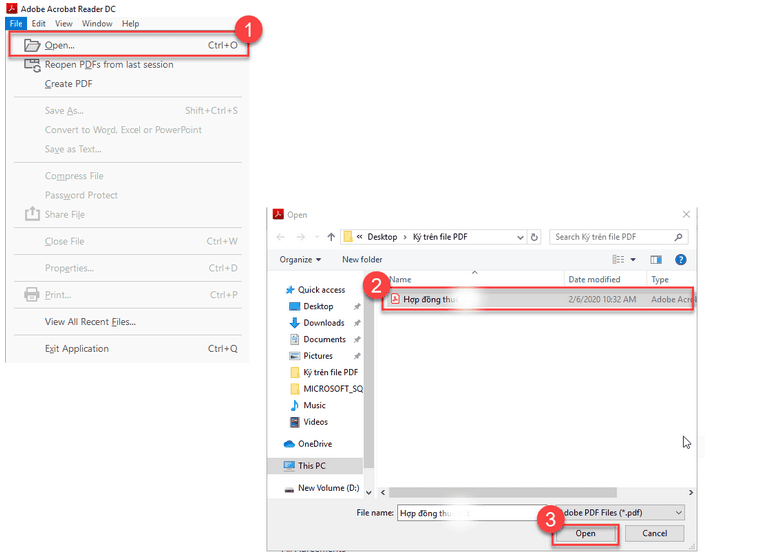Open the Window menu
Viewport: 766px width, 555px height.
pyautogui.click(x=97, y=23)
